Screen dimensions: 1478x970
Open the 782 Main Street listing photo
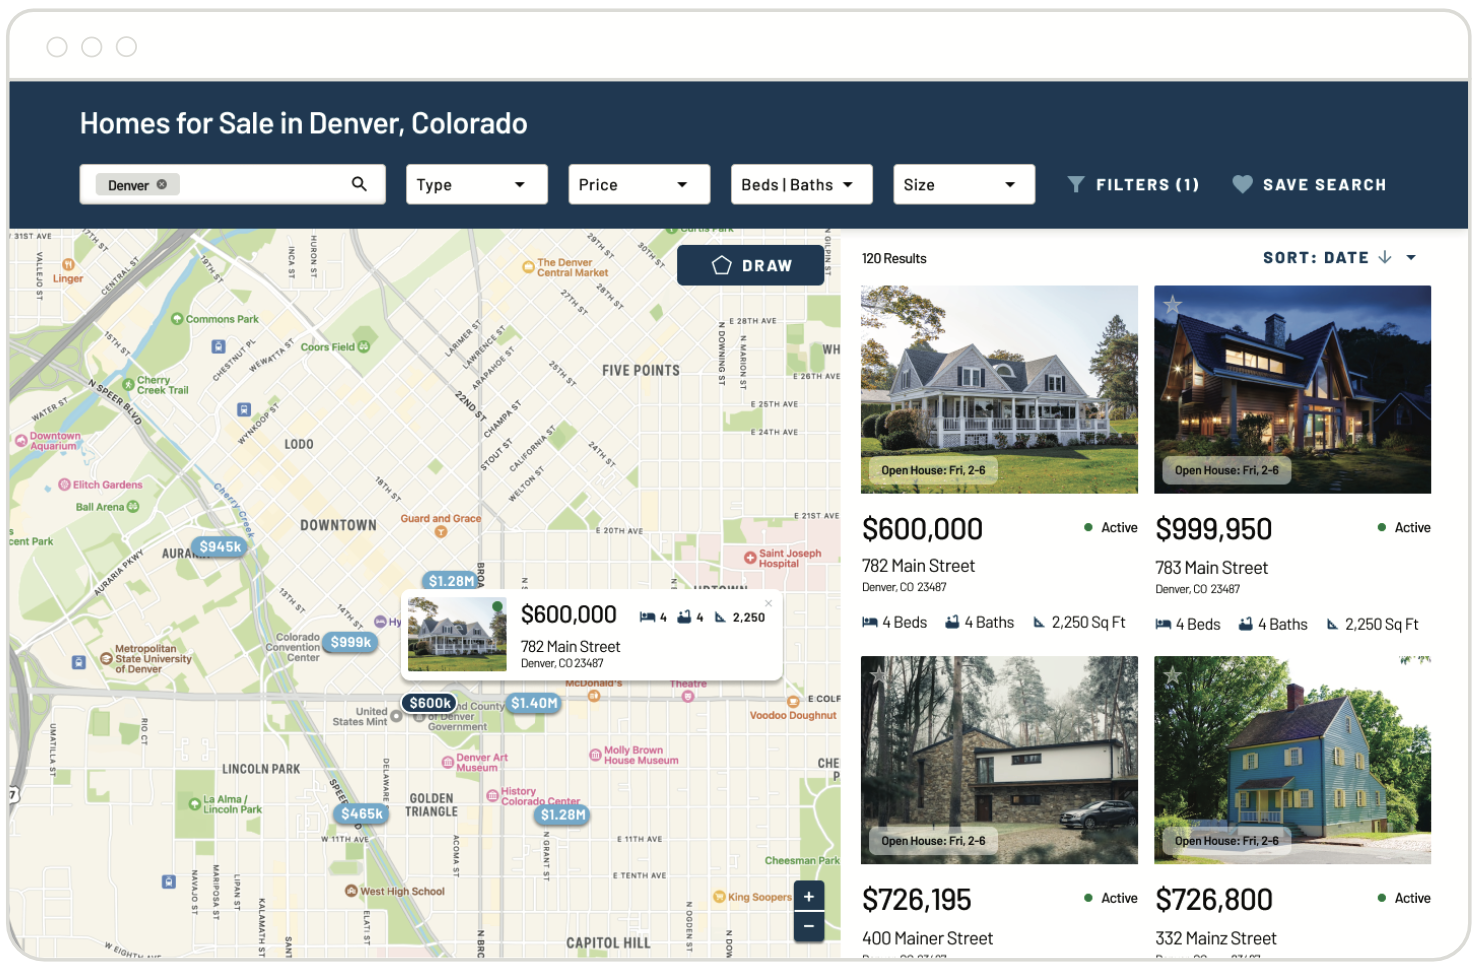pyautogui.click(x=999, y=389)
